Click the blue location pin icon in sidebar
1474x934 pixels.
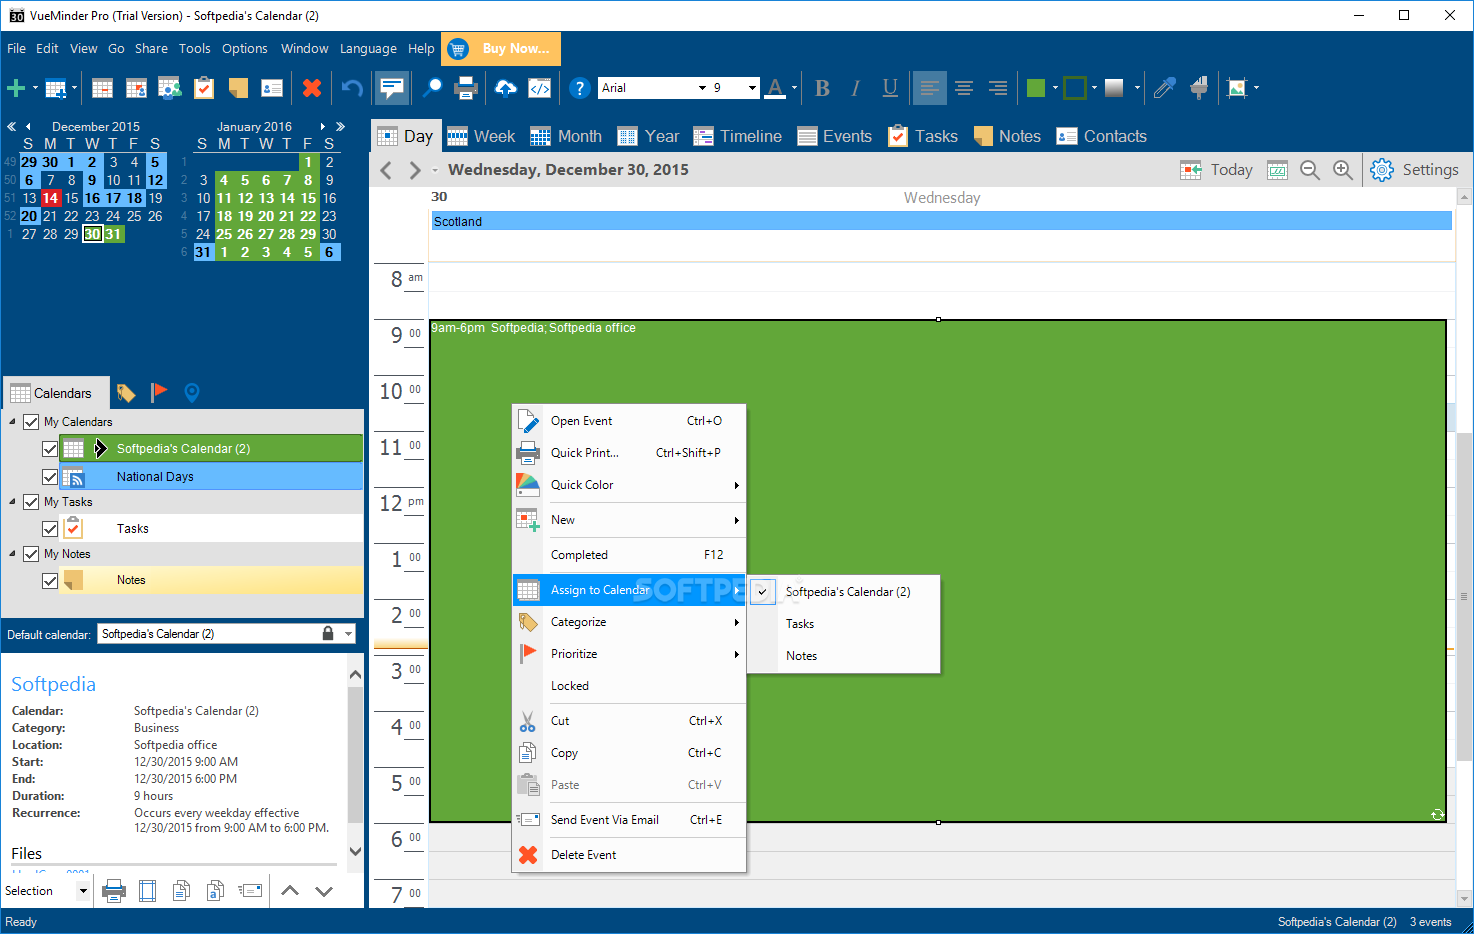192,393
